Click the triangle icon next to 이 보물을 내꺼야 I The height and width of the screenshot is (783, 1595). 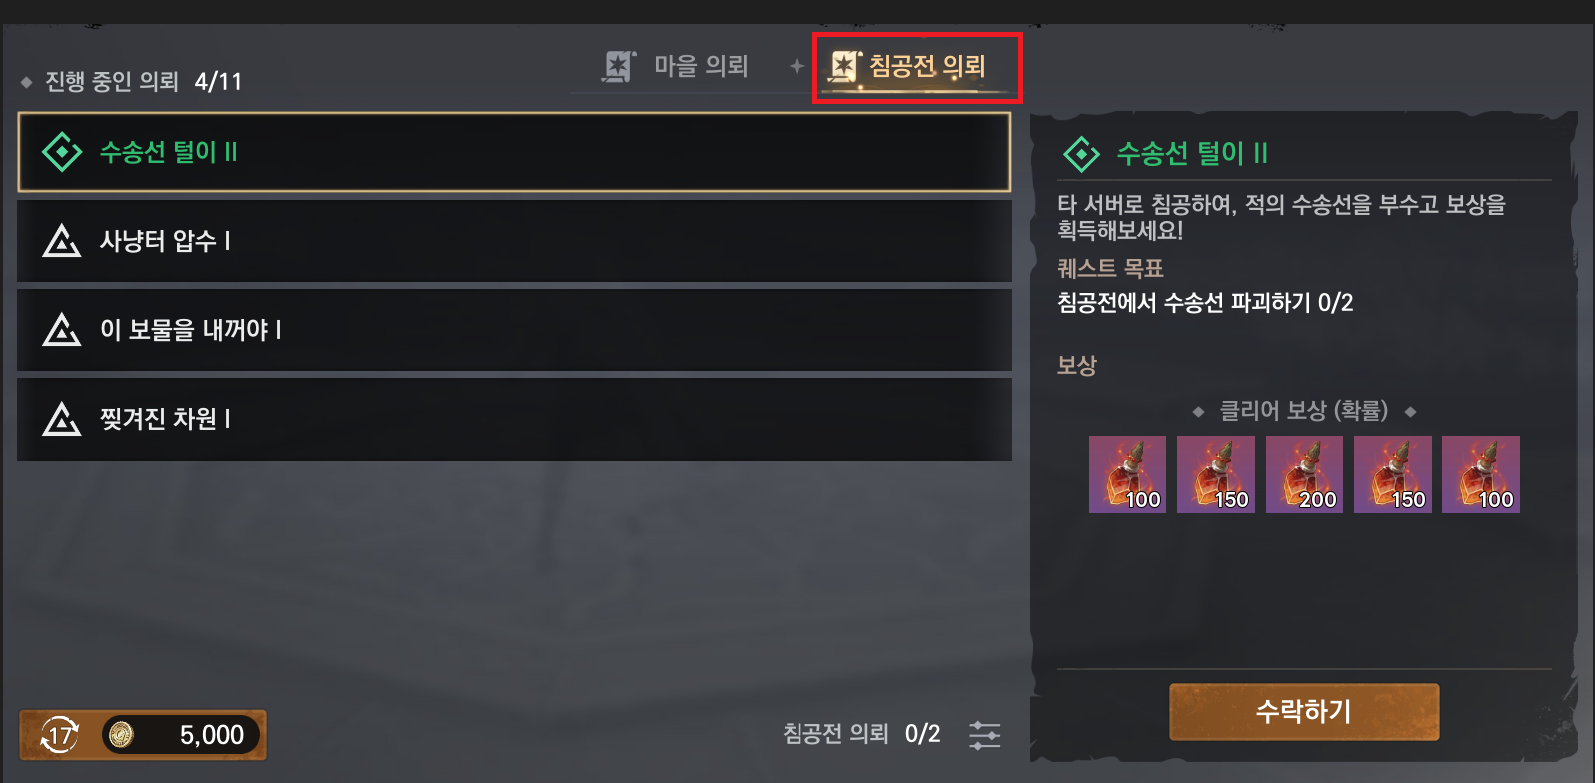point(62,330)
